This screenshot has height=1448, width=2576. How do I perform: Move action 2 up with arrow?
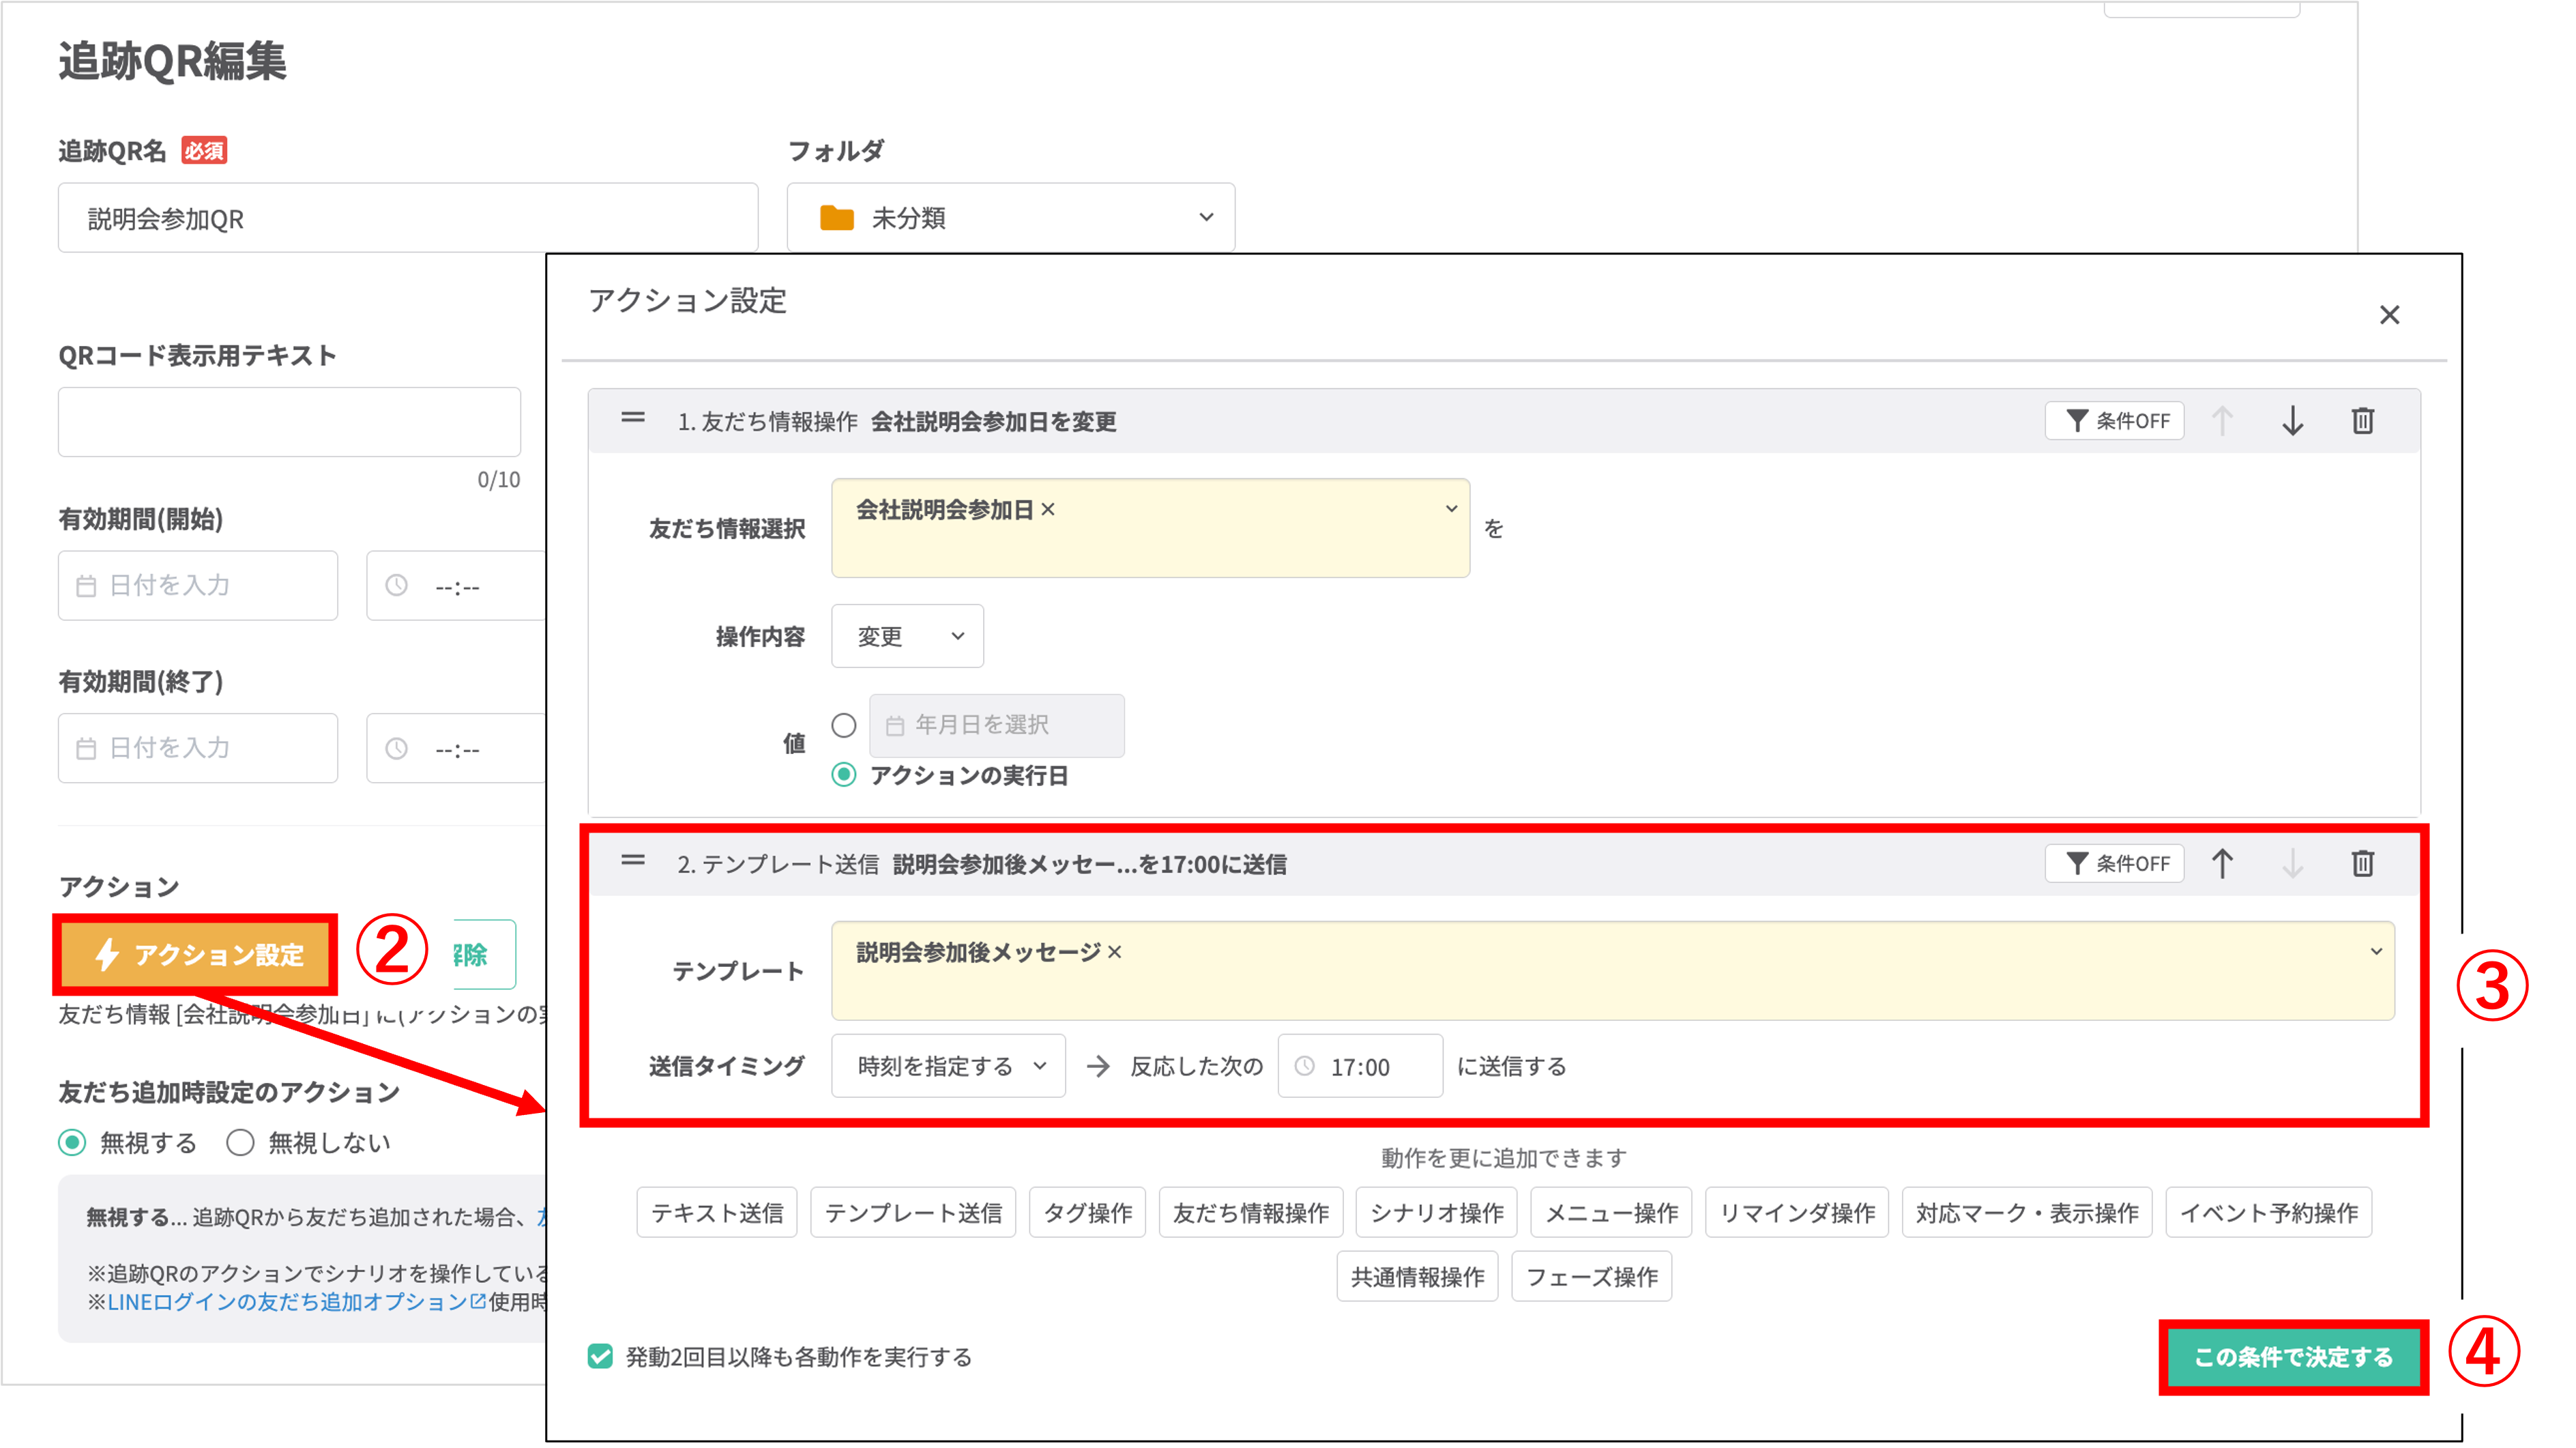2222,864
